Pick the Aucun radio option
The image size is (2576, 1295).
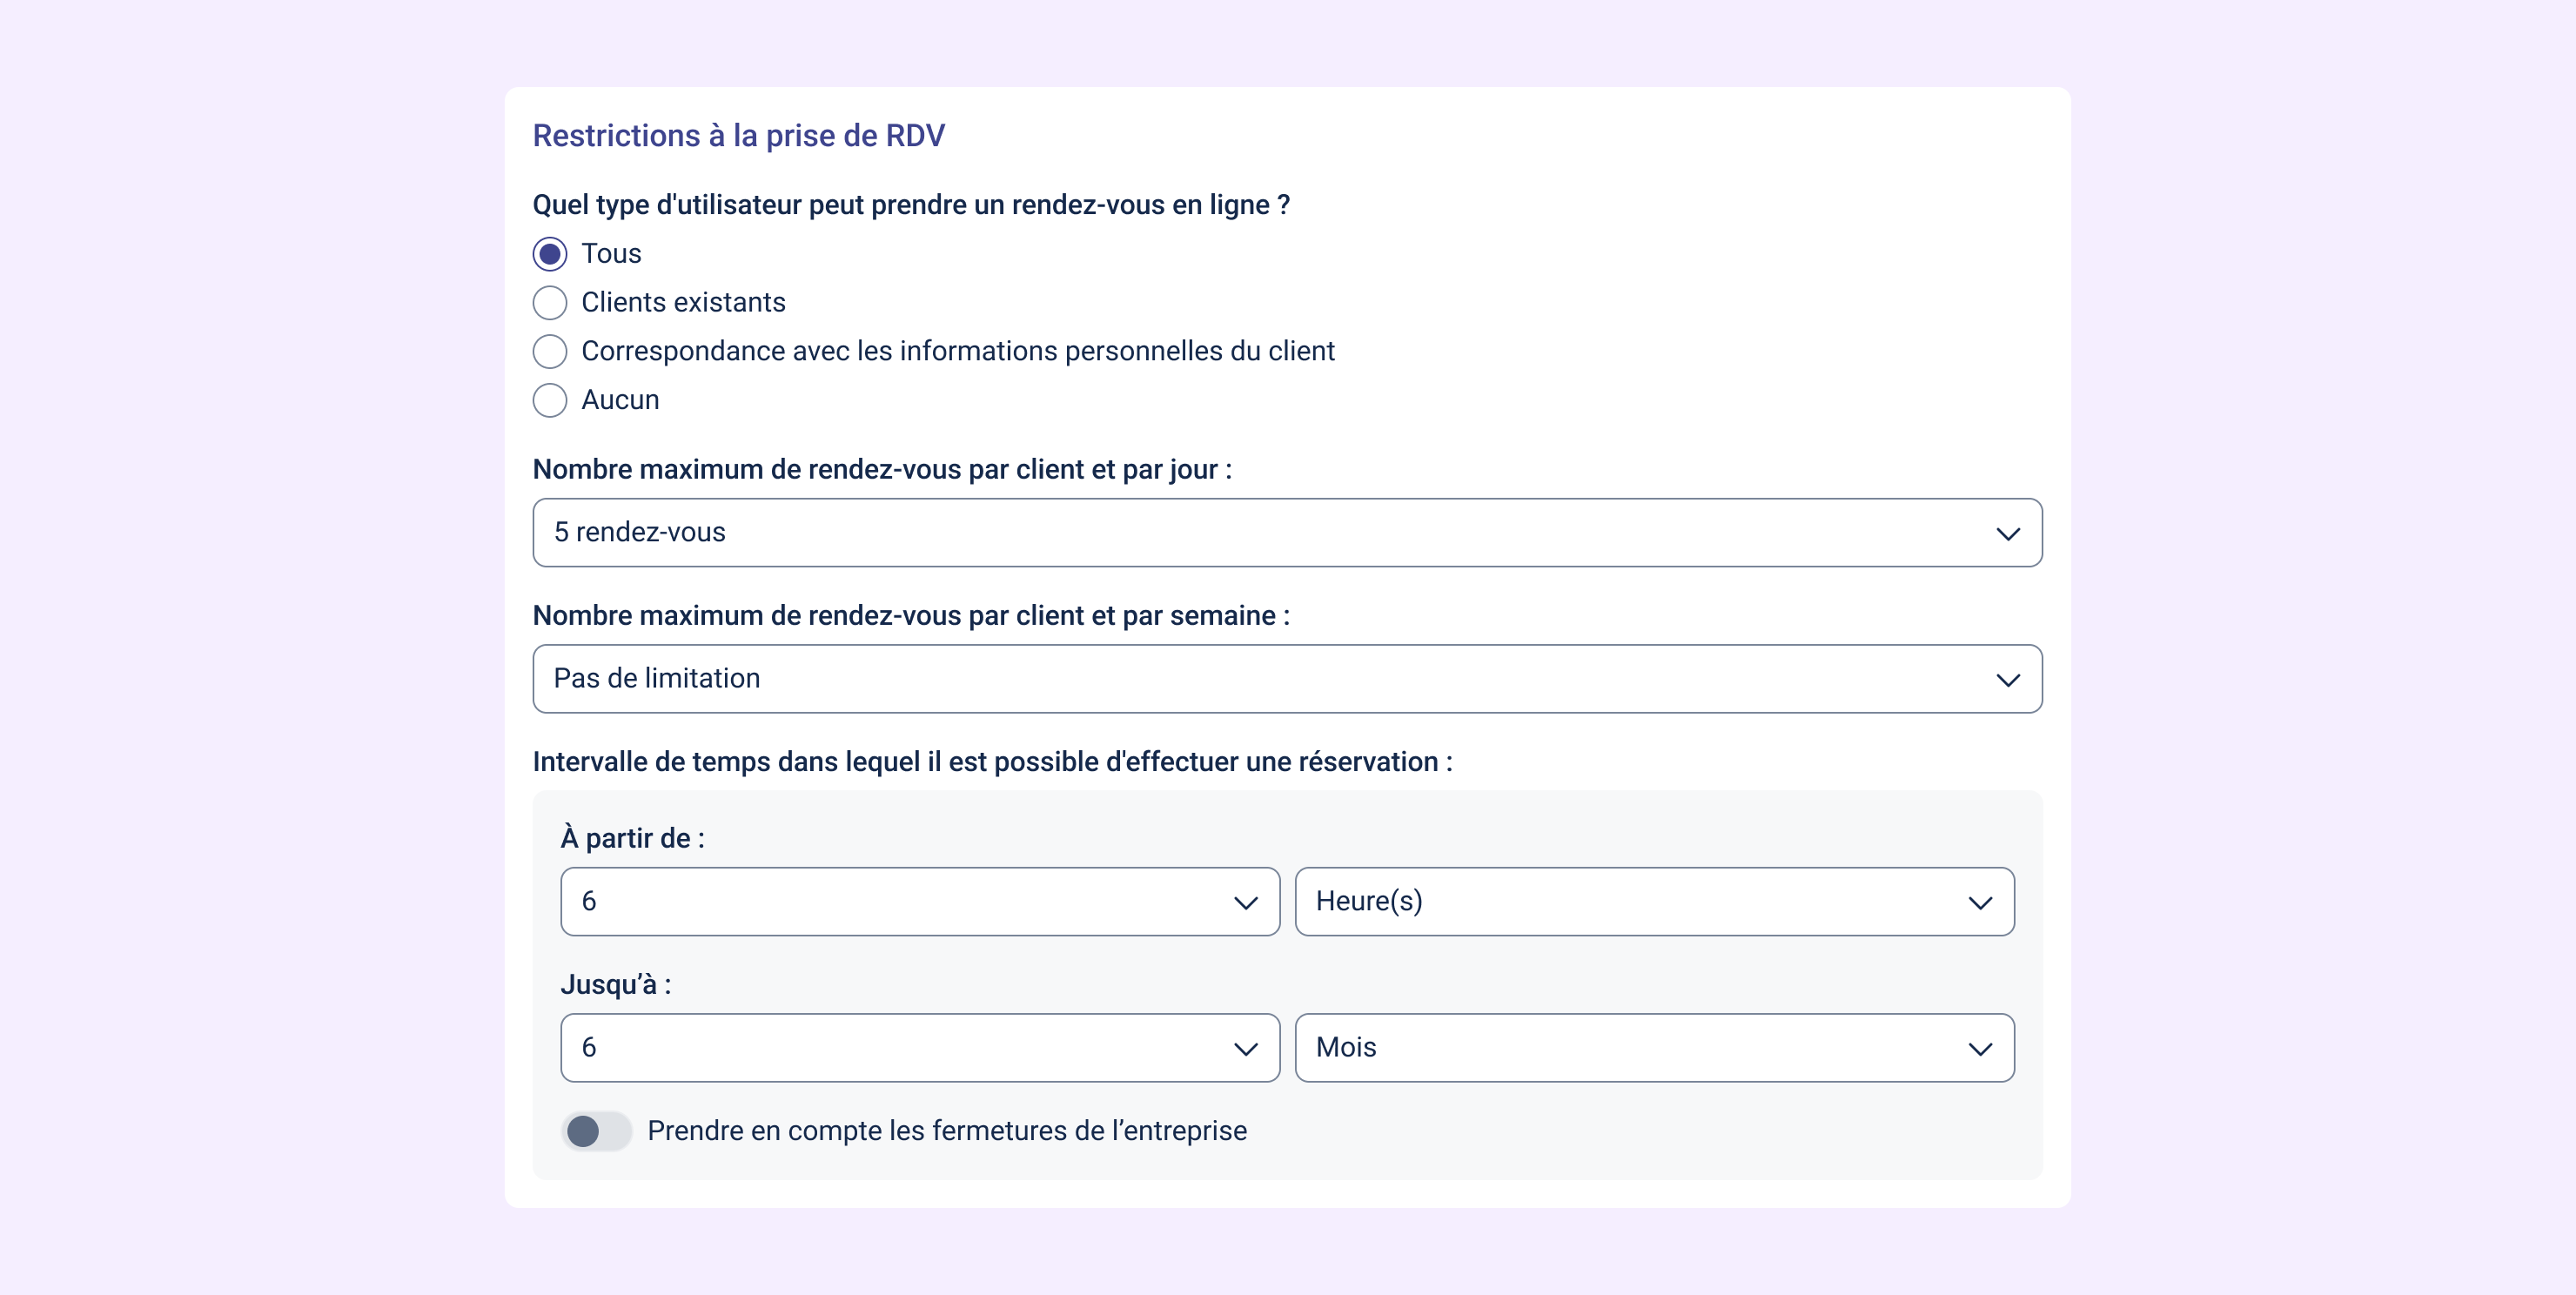[550, 400]
